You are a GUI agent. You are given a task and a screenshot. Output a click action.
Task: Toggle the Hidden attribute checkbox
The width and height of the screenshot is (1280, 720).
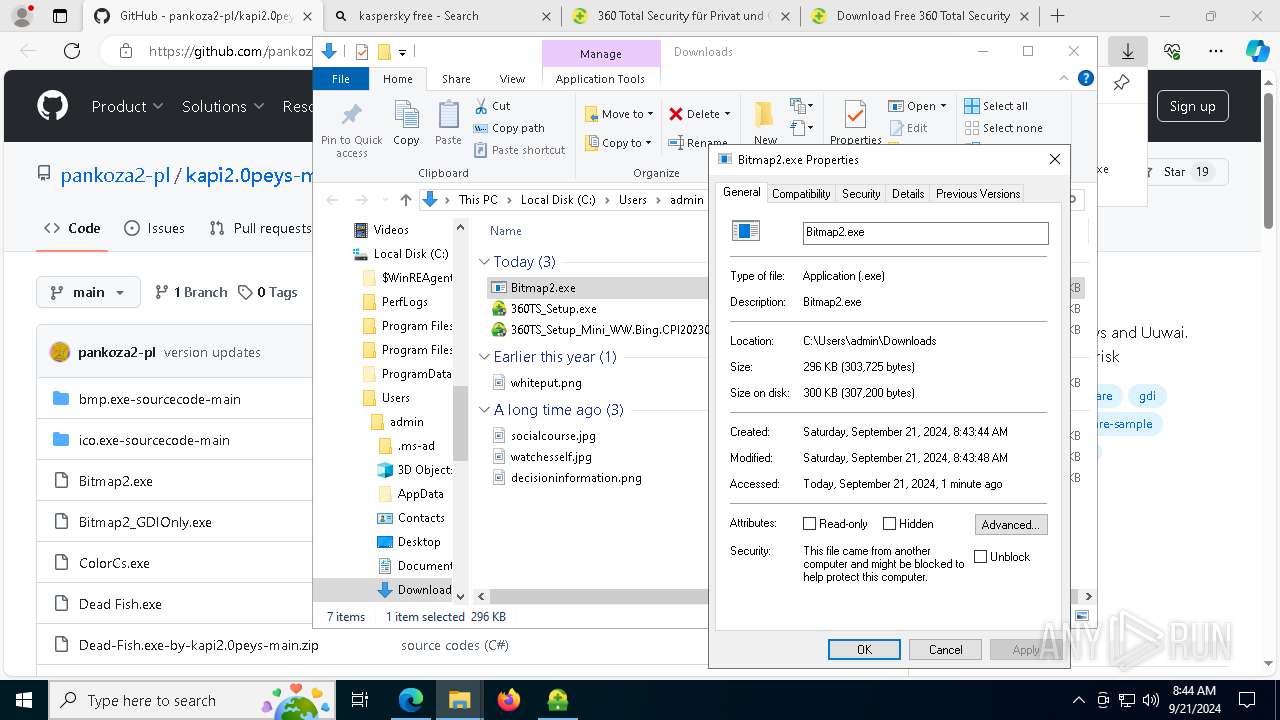click(x=890, y=524)
